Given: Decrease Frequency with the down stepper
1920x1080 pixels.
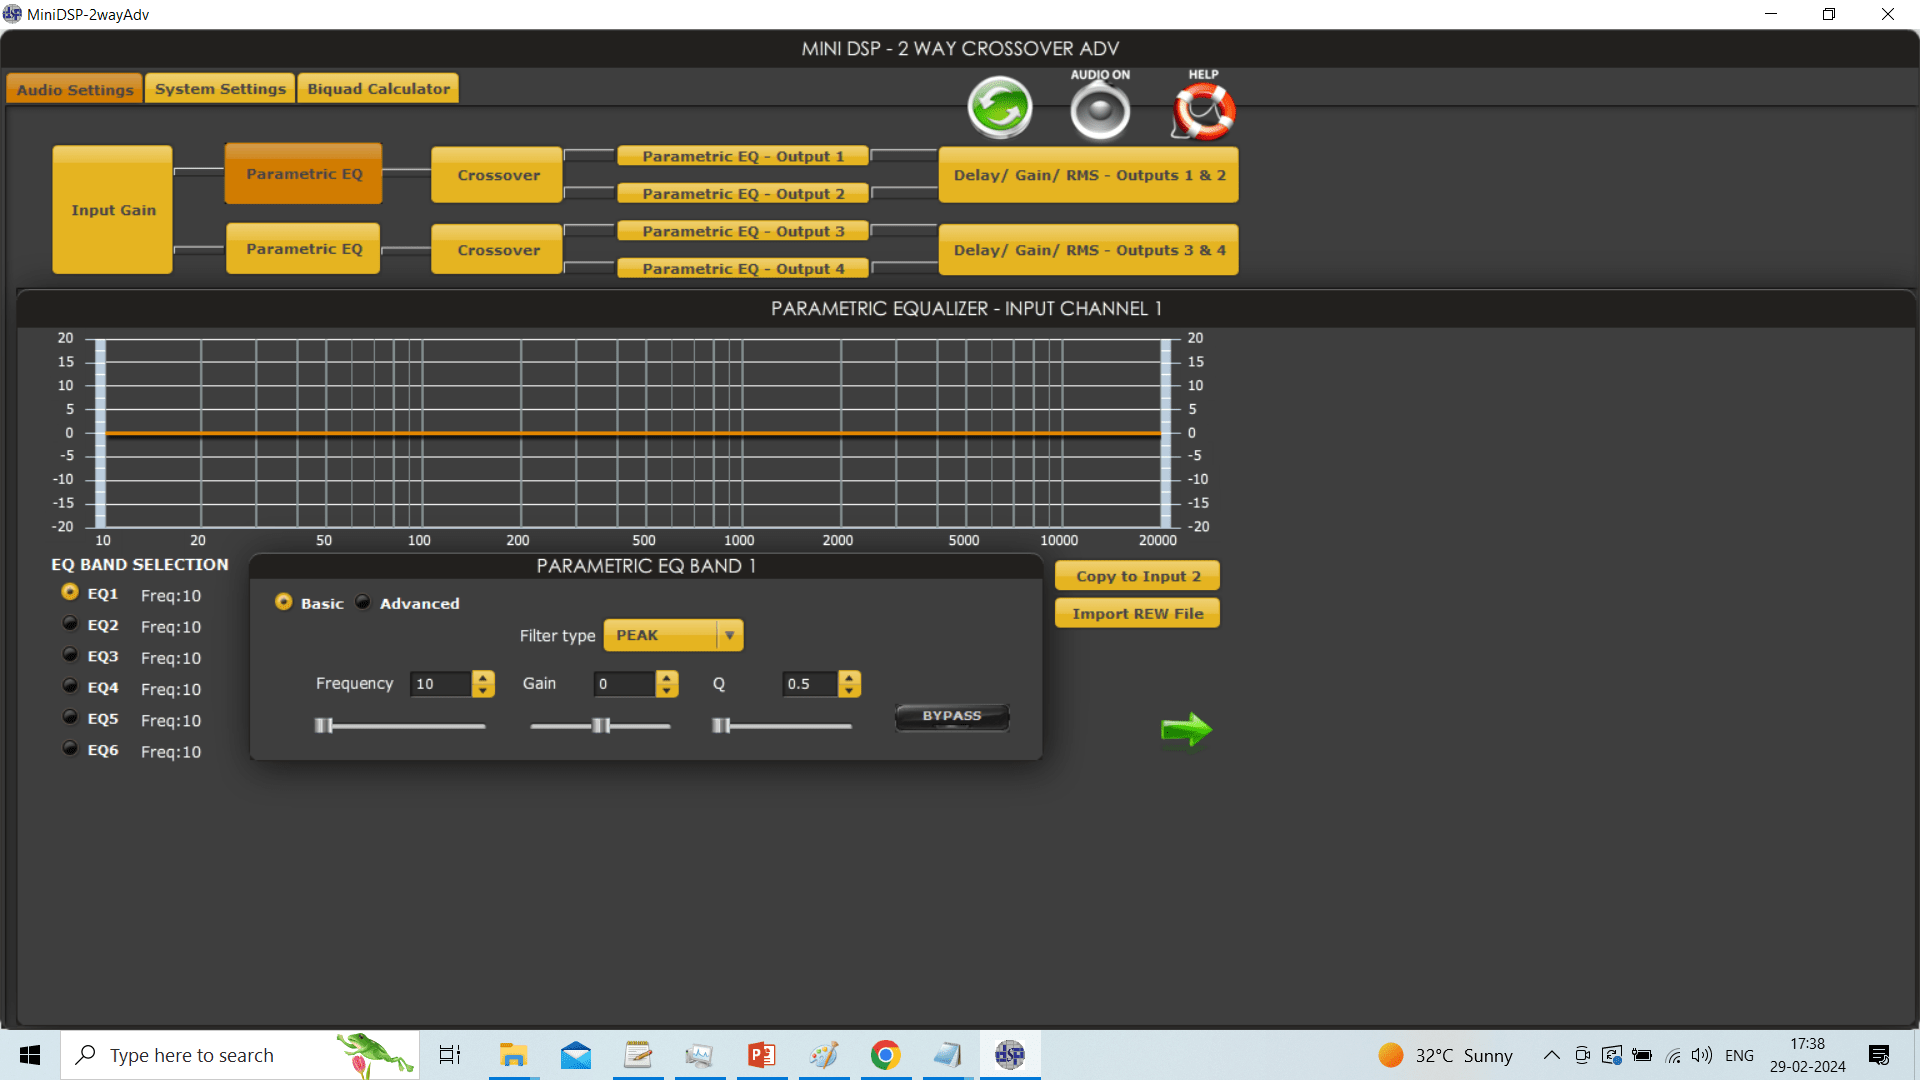Looking at the screenshot, I should point(483,691).
